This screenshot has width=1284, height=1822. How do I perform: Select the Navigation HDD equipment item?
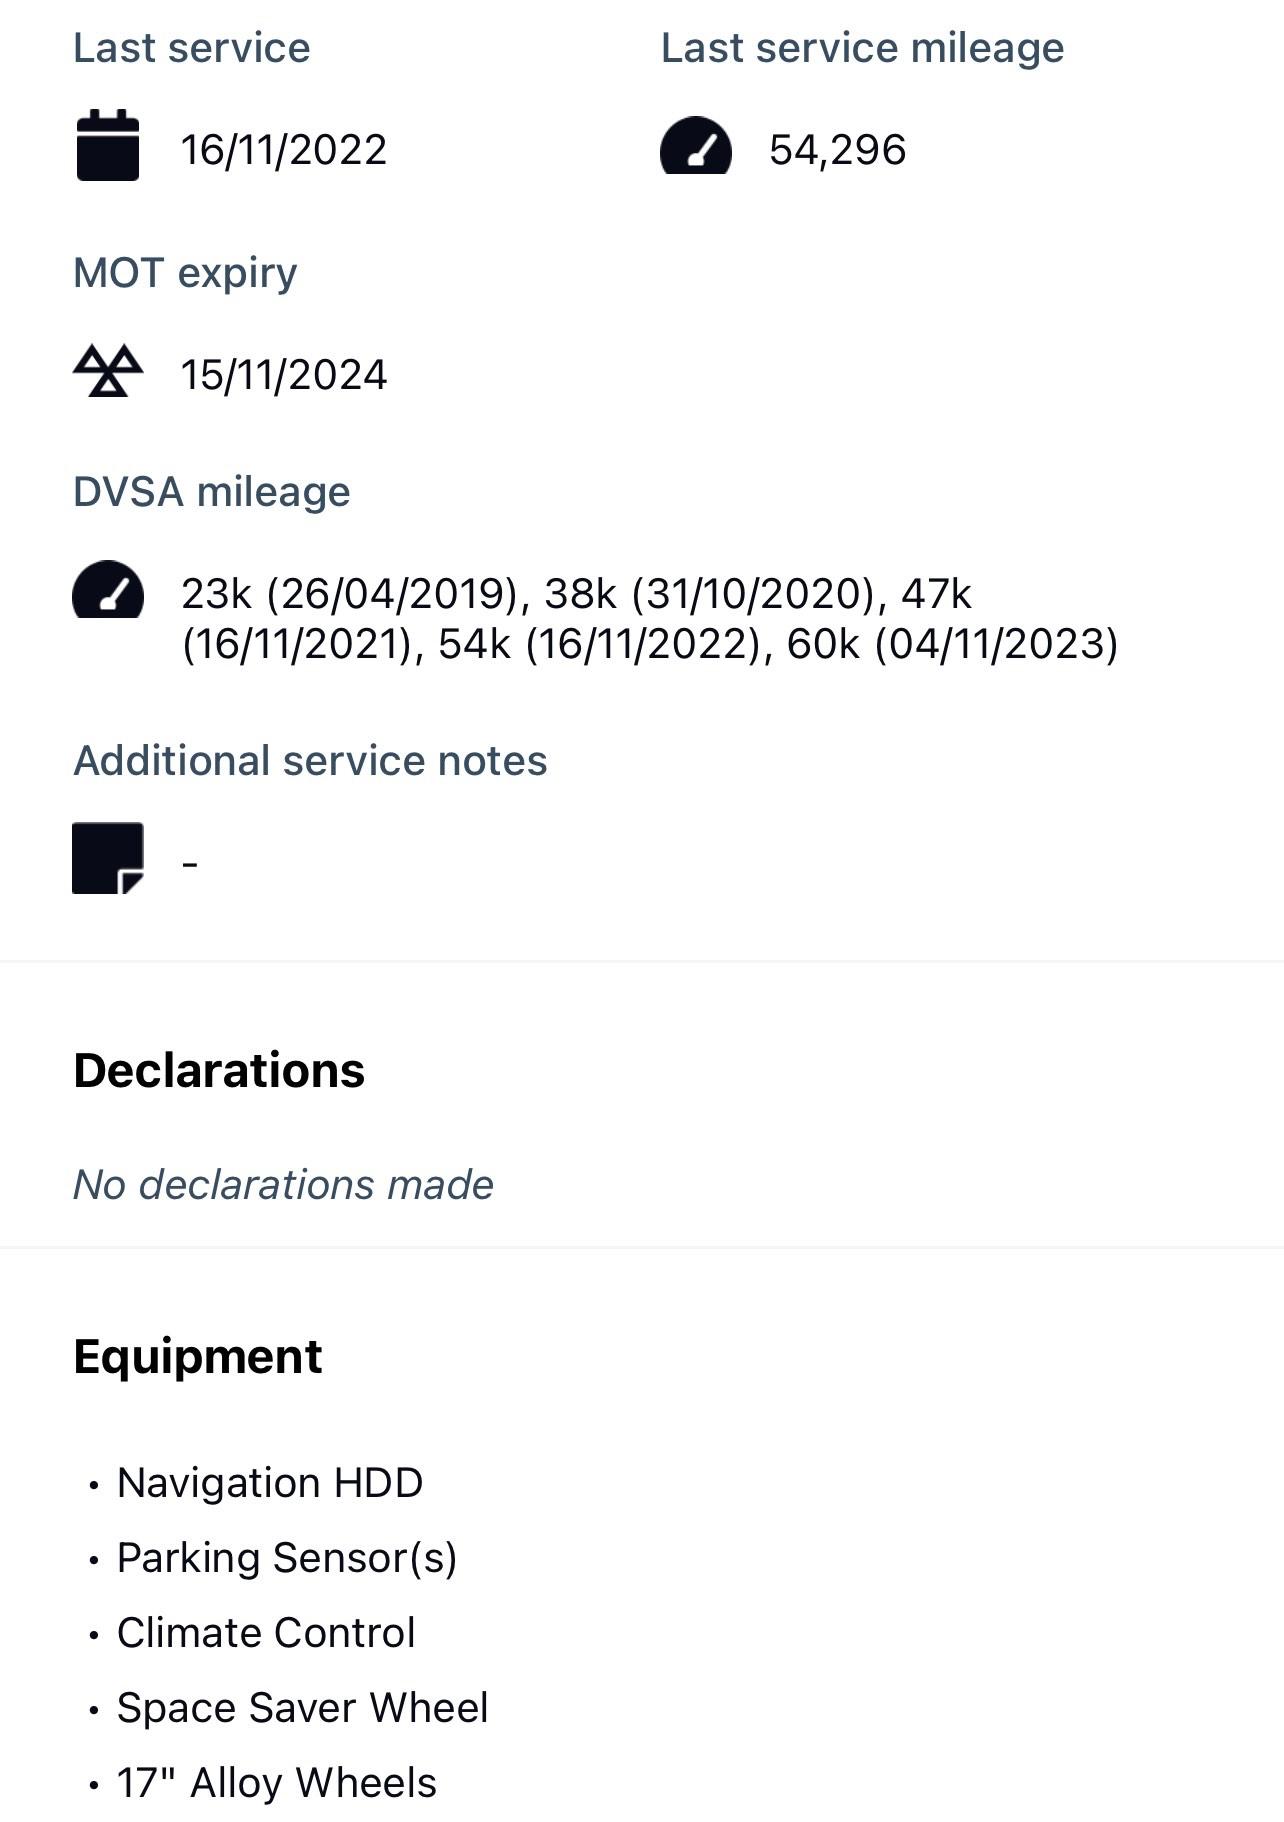[x=270, y=1483]
